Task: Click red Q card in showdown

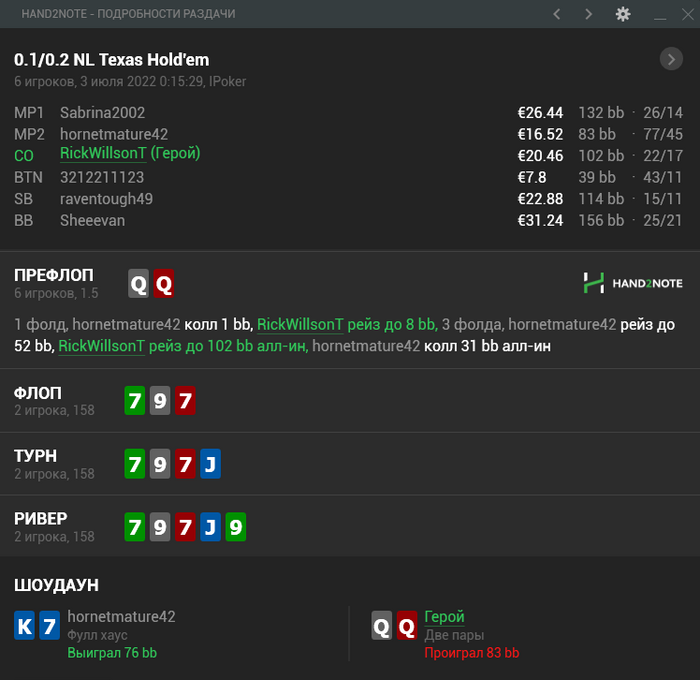Action: click(407, 626)
